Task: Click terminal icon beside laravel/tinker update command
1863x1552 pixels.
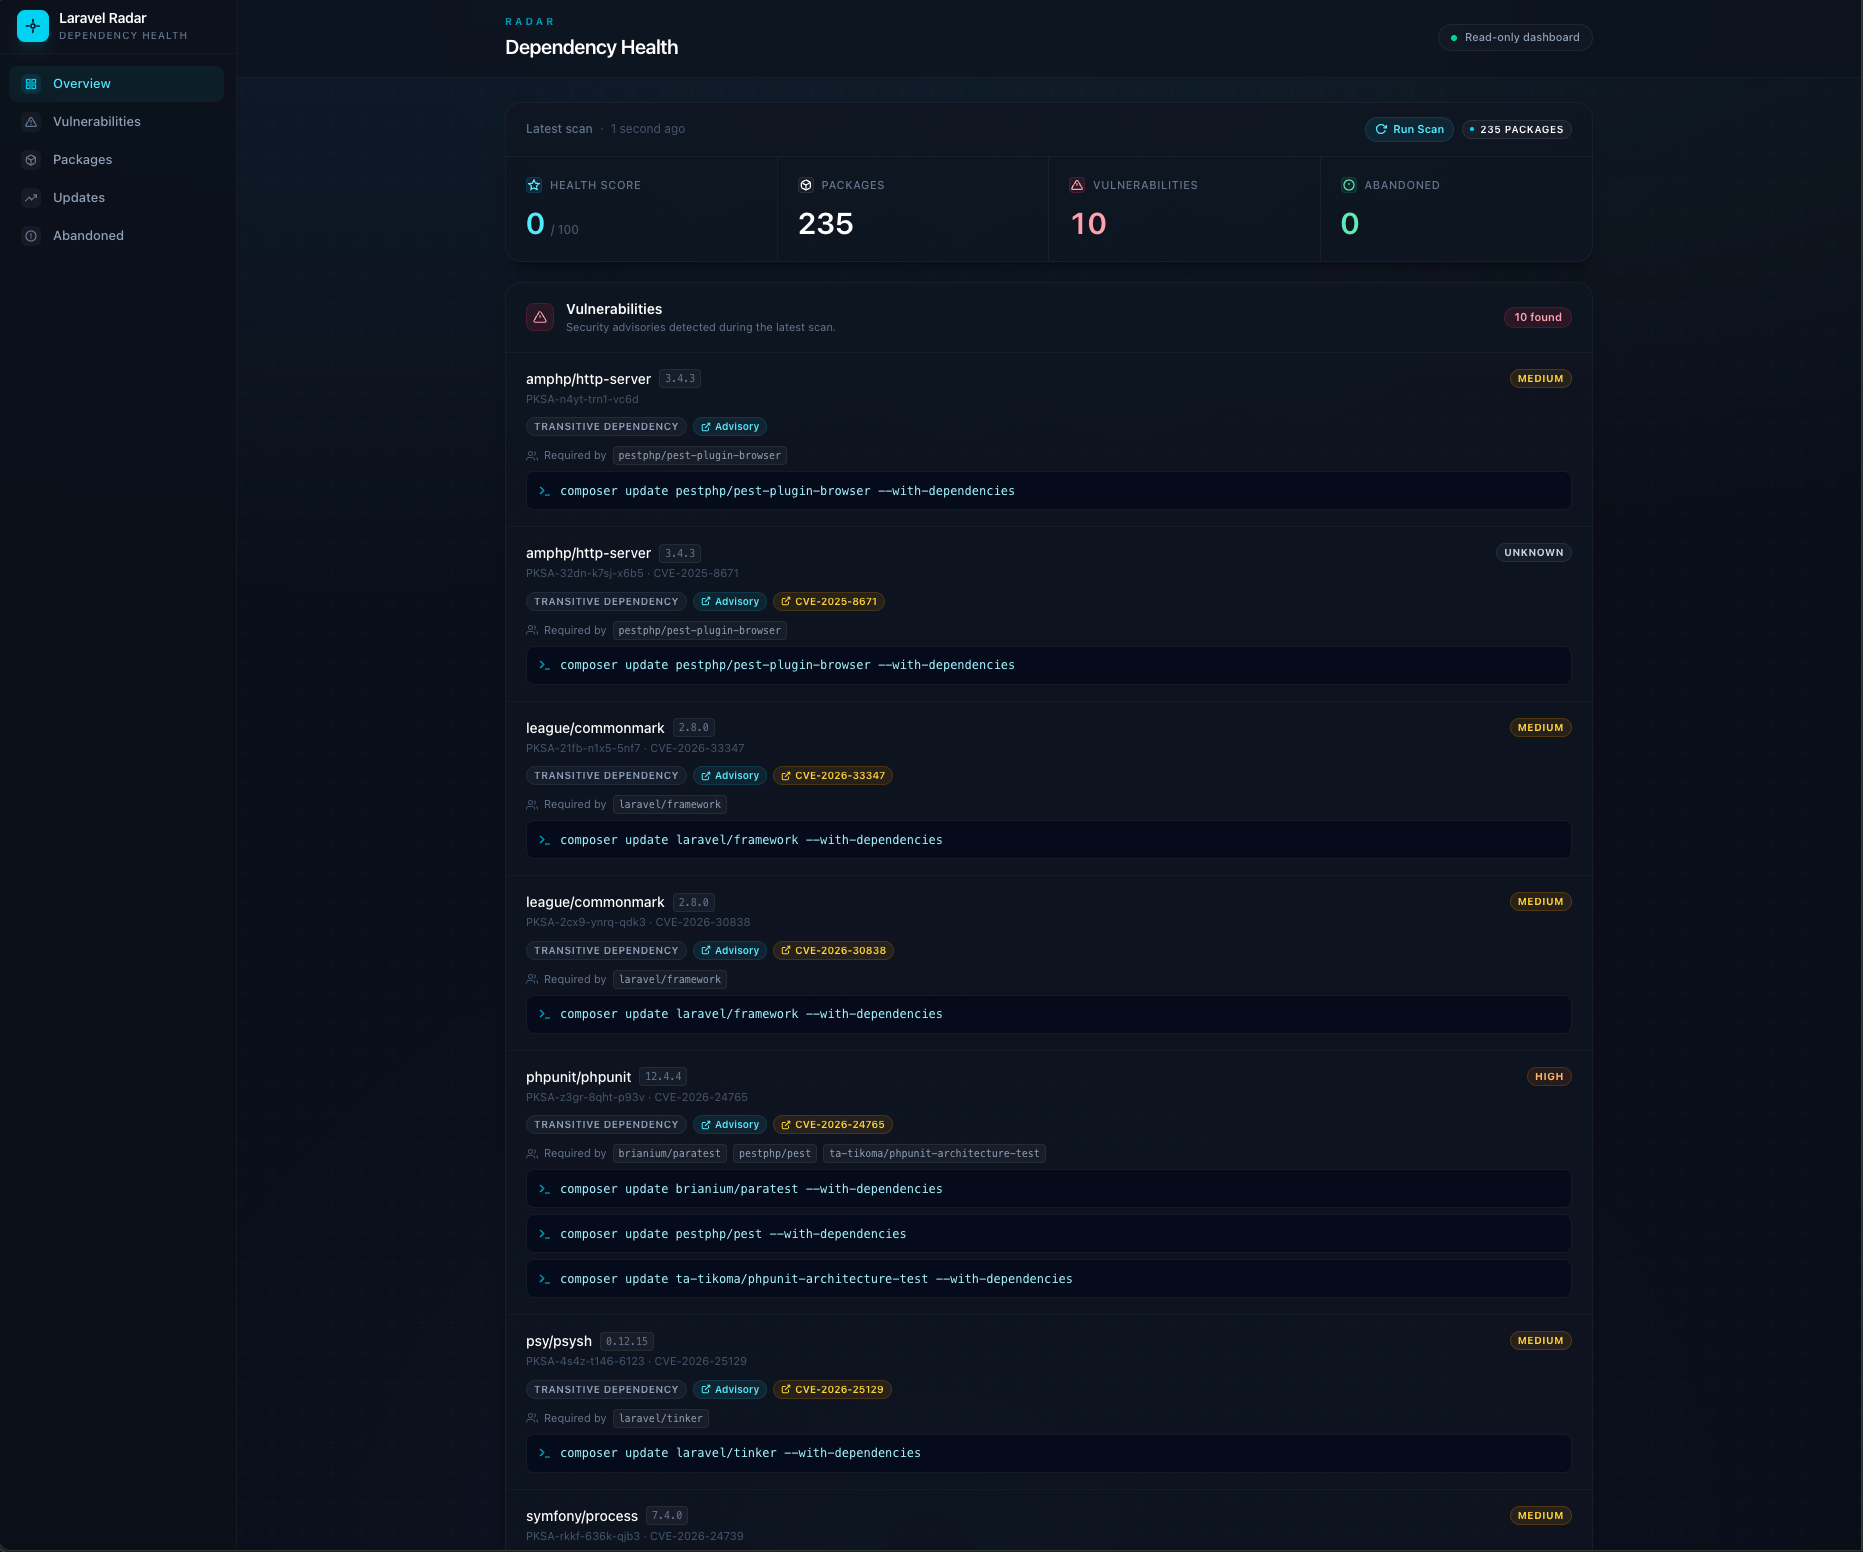Action: coord(545,1453)
